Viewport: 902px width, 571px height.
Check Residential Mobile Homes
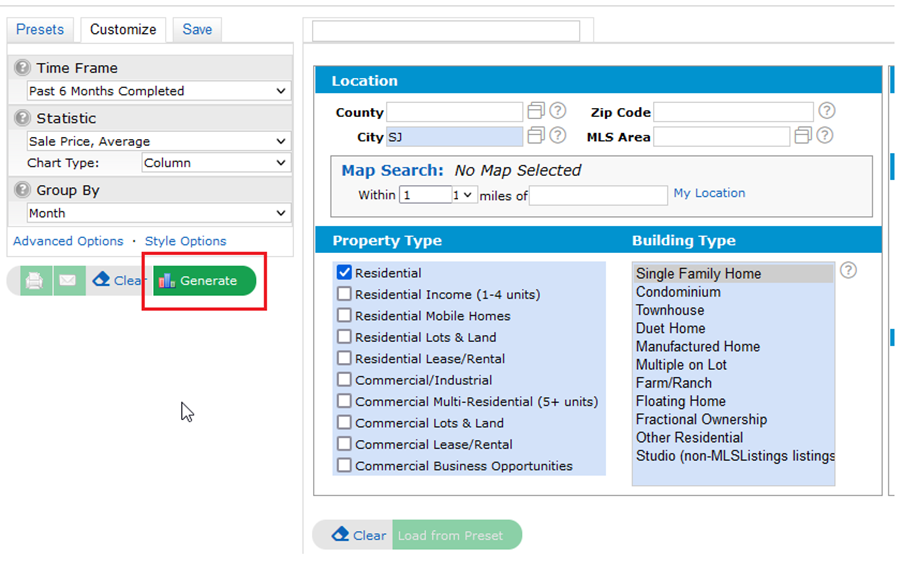(x=344, y=315)
